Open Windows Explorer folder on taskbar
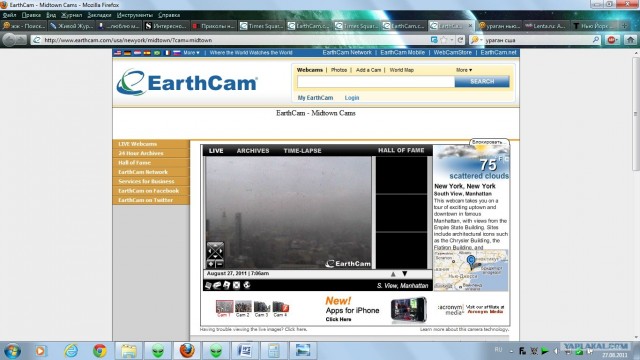The height and width of the screenshot is (360, 640). coord(129,351)
